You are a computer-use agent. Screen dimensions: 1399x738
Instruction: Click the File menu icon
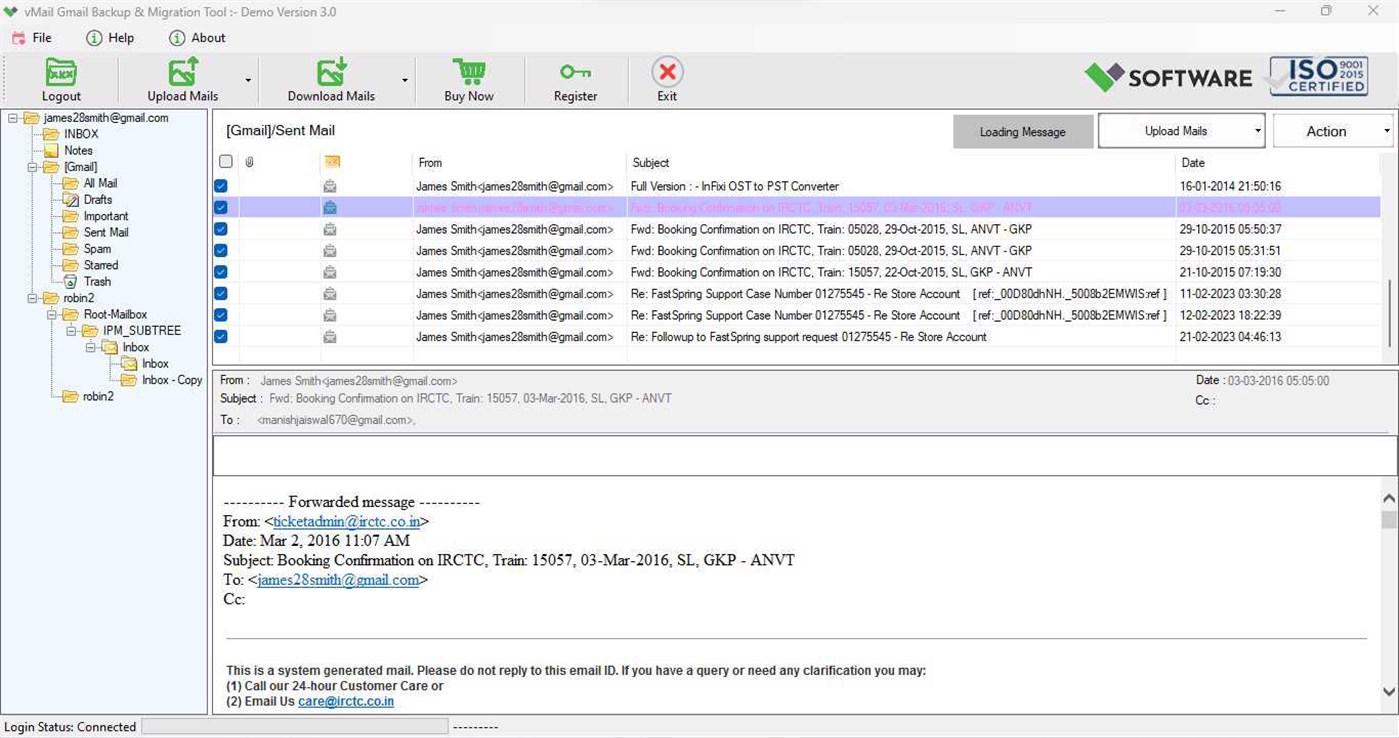tap(19, 38)
